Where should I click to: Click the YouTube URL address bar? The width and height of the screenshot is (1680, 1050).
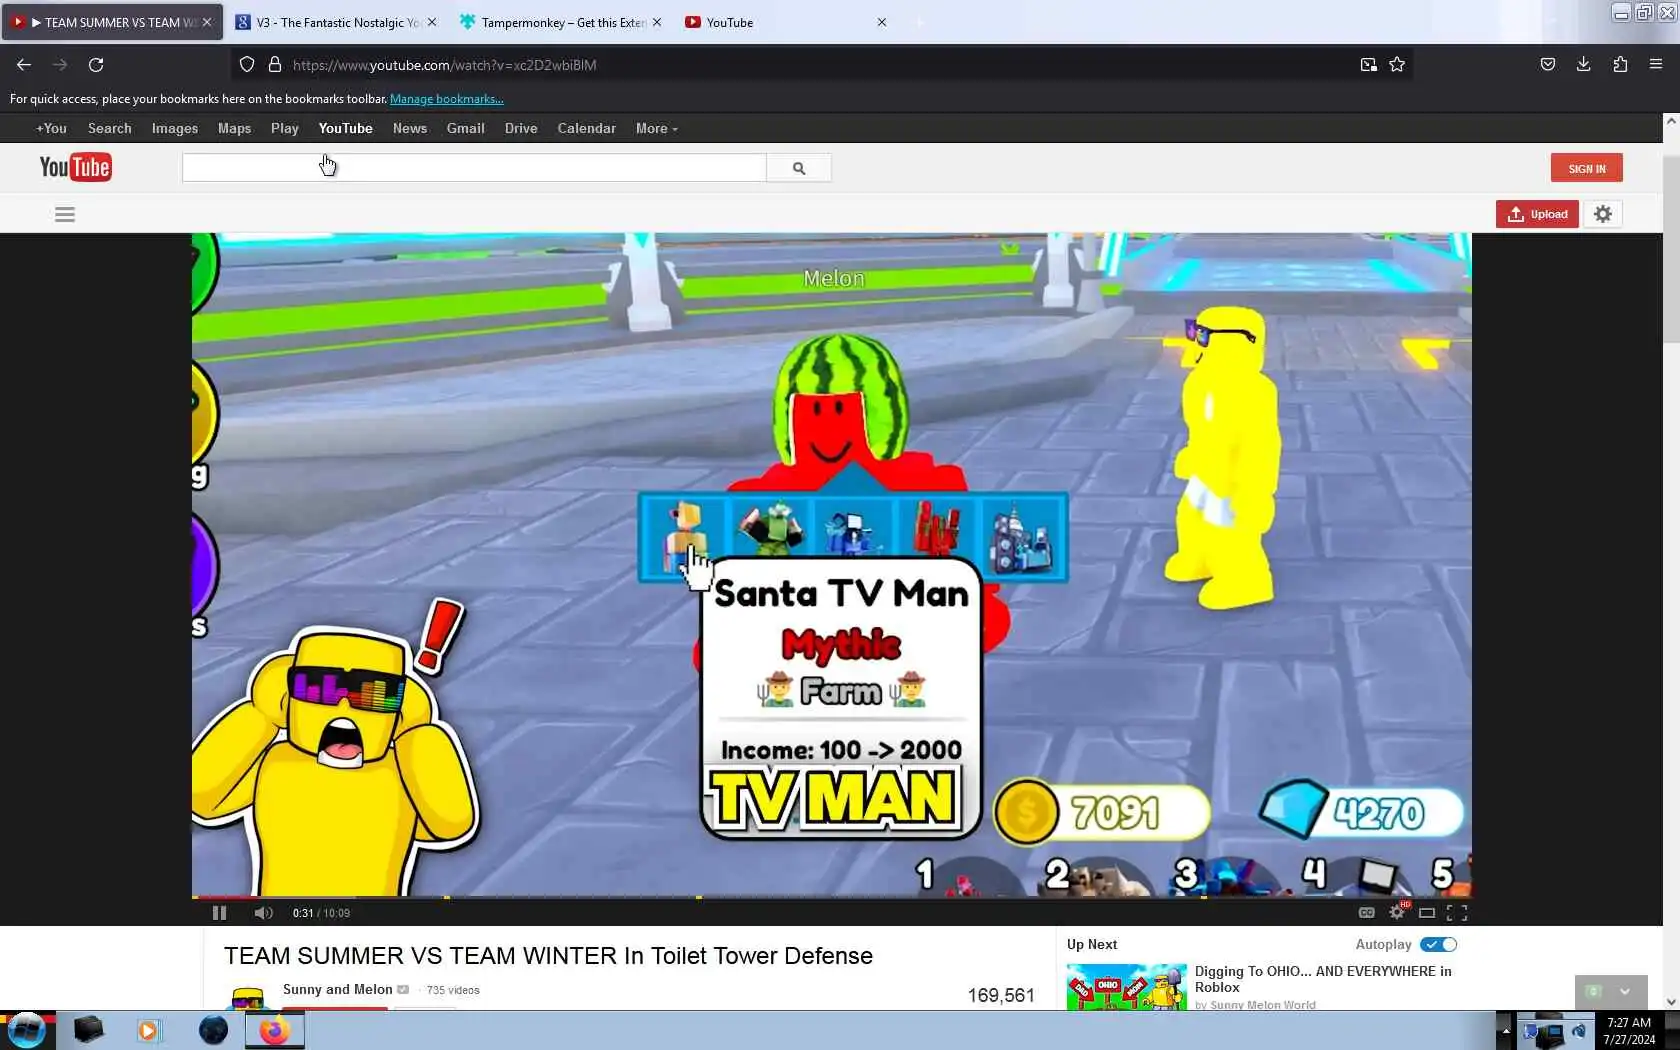coord(820,65)
